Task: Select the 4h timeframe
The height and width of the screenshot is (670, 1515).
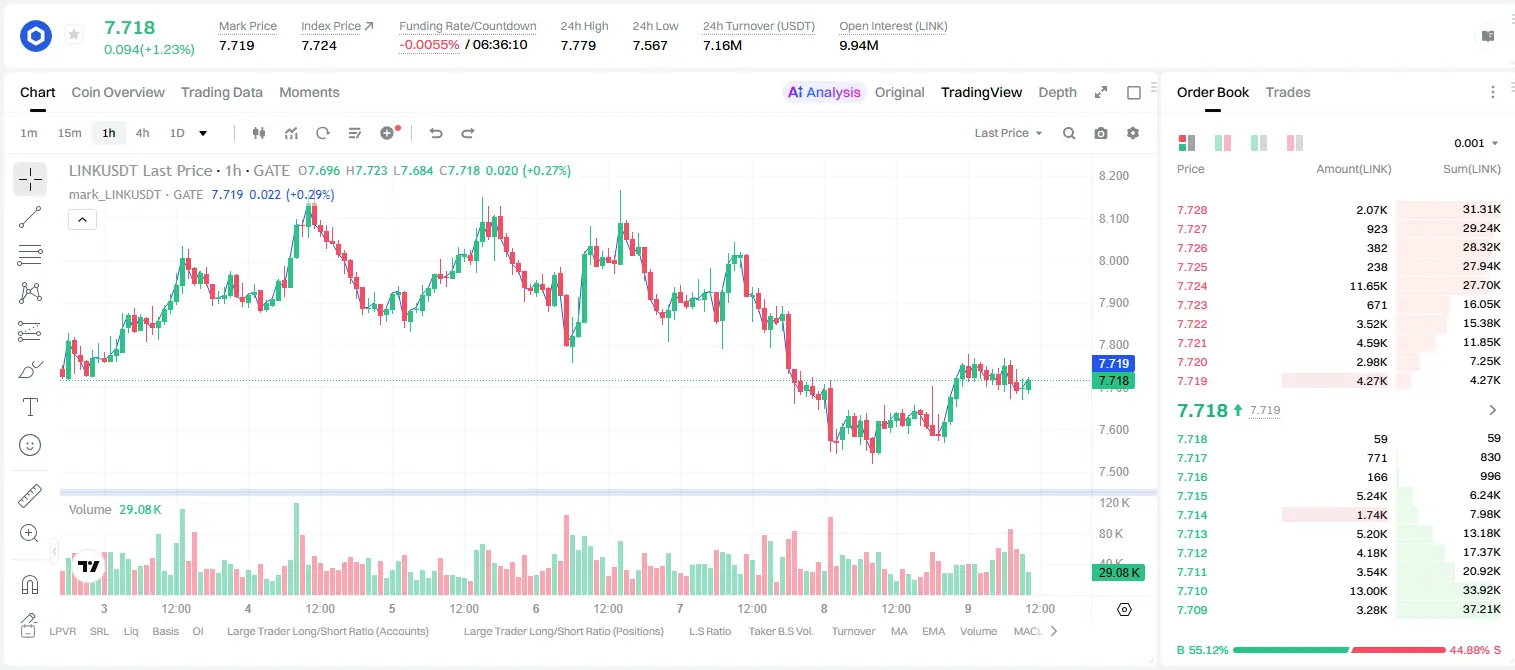Action: coord(143,133)
